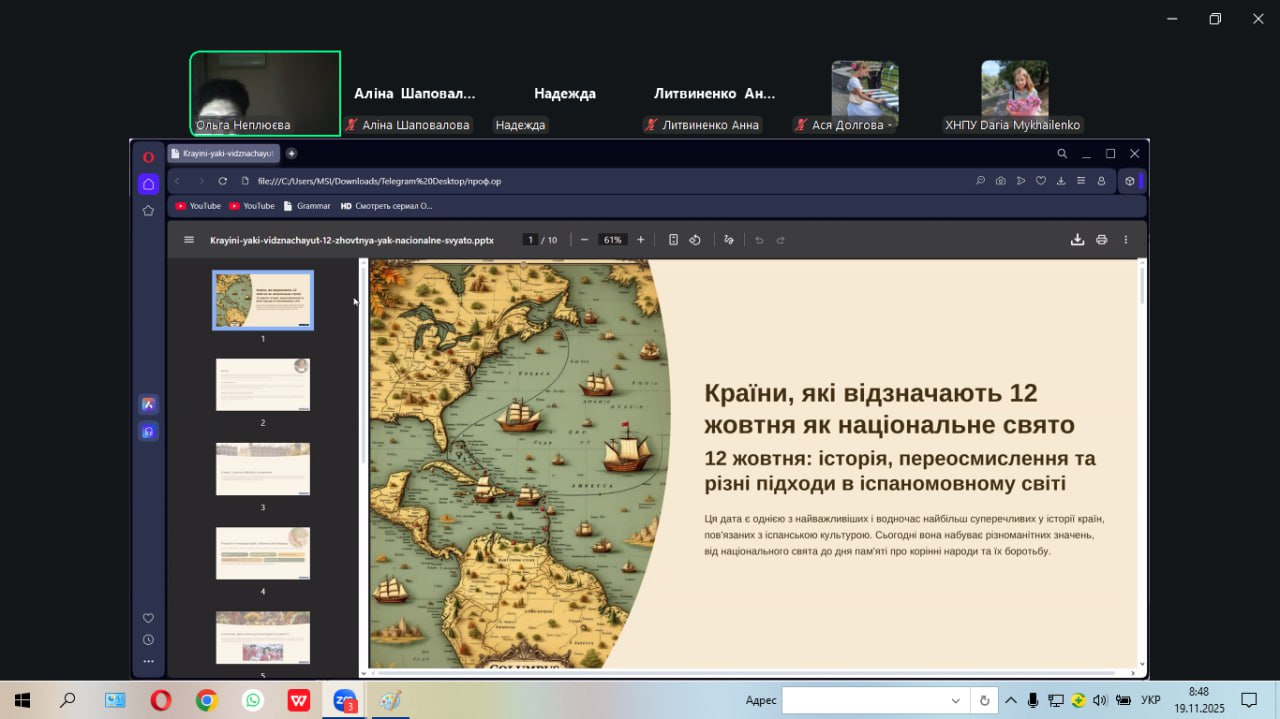Select the Krayini-yaki-vidznachayut browser tab
The image size is (1280, 719).
click(224, 154)
